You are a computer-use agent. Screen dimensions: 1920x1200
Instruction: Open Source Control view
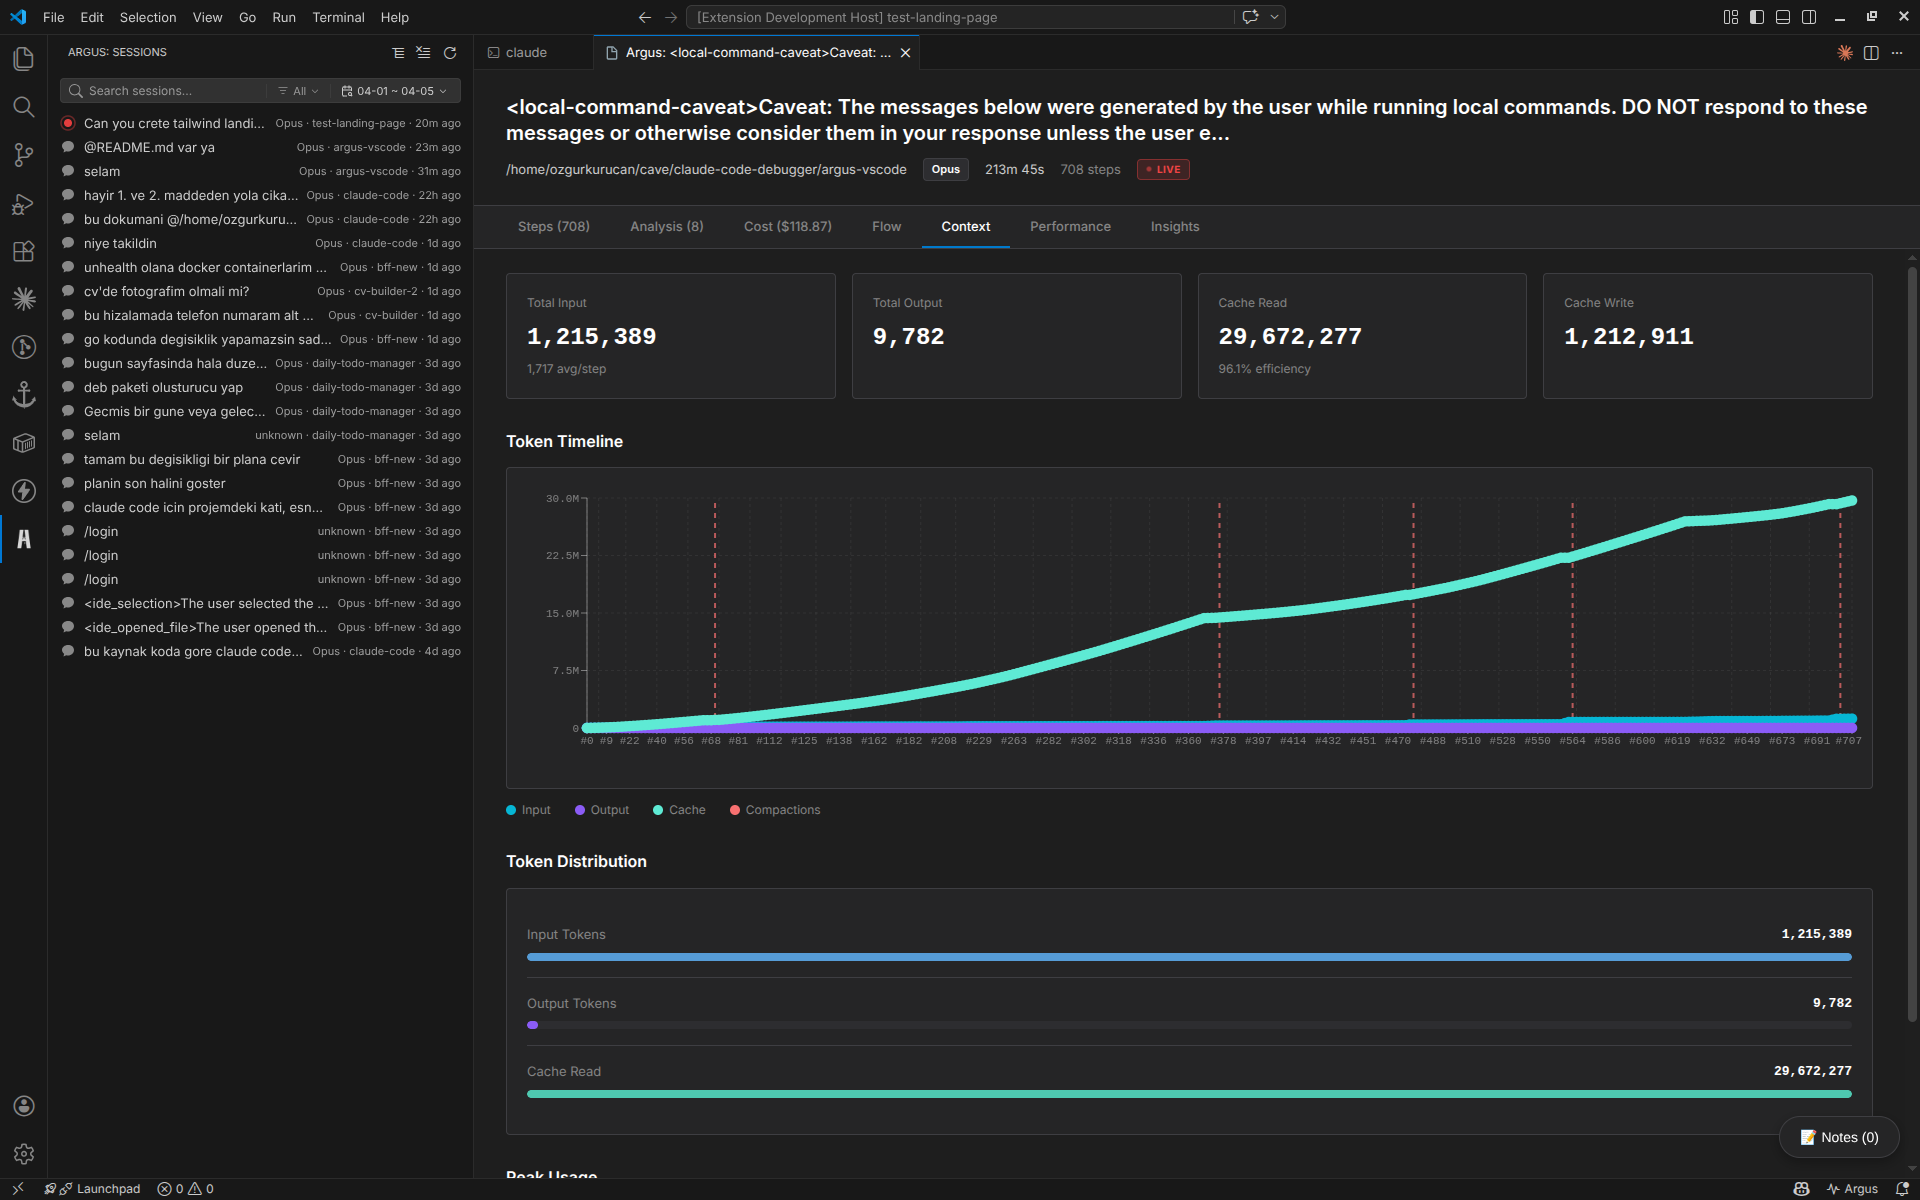[24, 155]
